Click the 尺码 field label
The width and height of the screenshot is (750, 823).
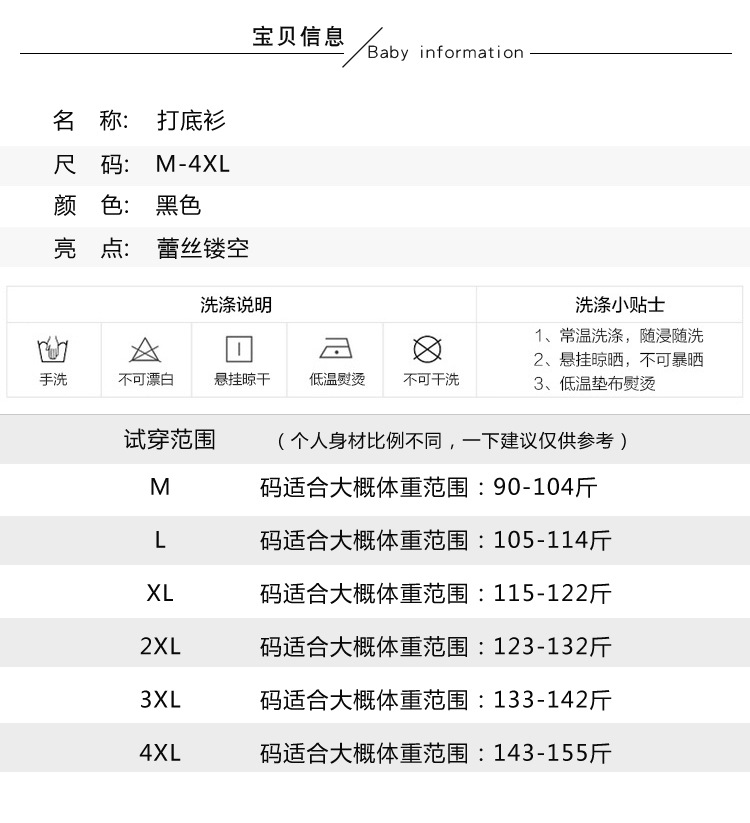click(91, 164)
